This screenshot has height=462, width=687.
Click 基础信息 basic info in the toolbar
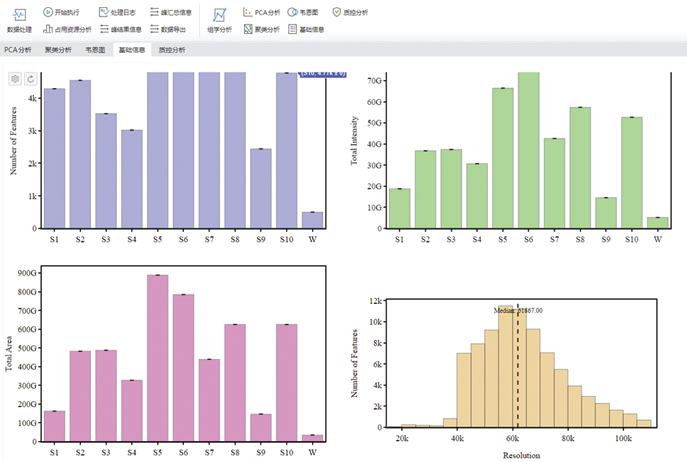pos(306,29)
